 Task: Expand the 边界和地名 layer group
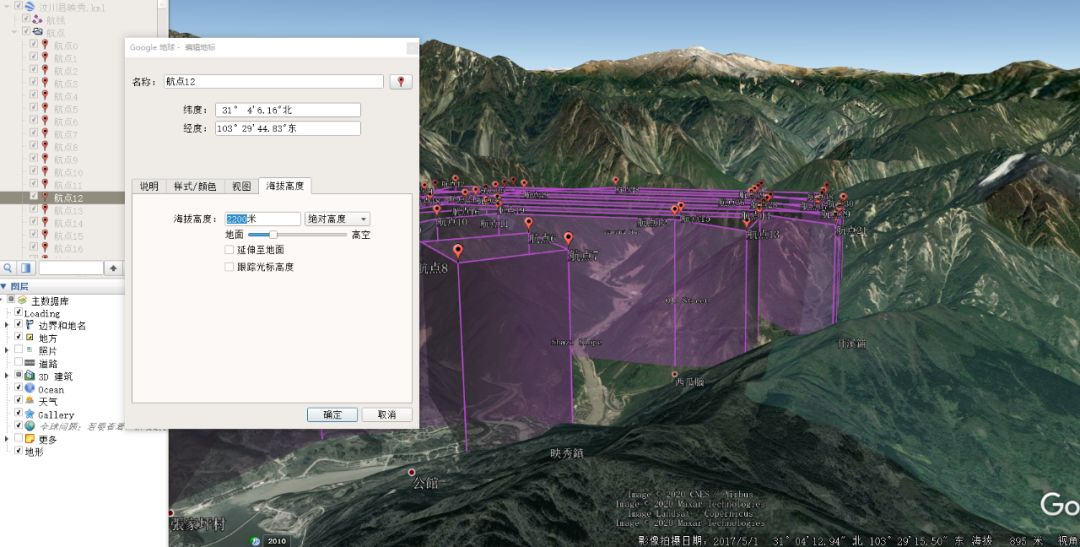pyautogui.click(x=7, y=325)
